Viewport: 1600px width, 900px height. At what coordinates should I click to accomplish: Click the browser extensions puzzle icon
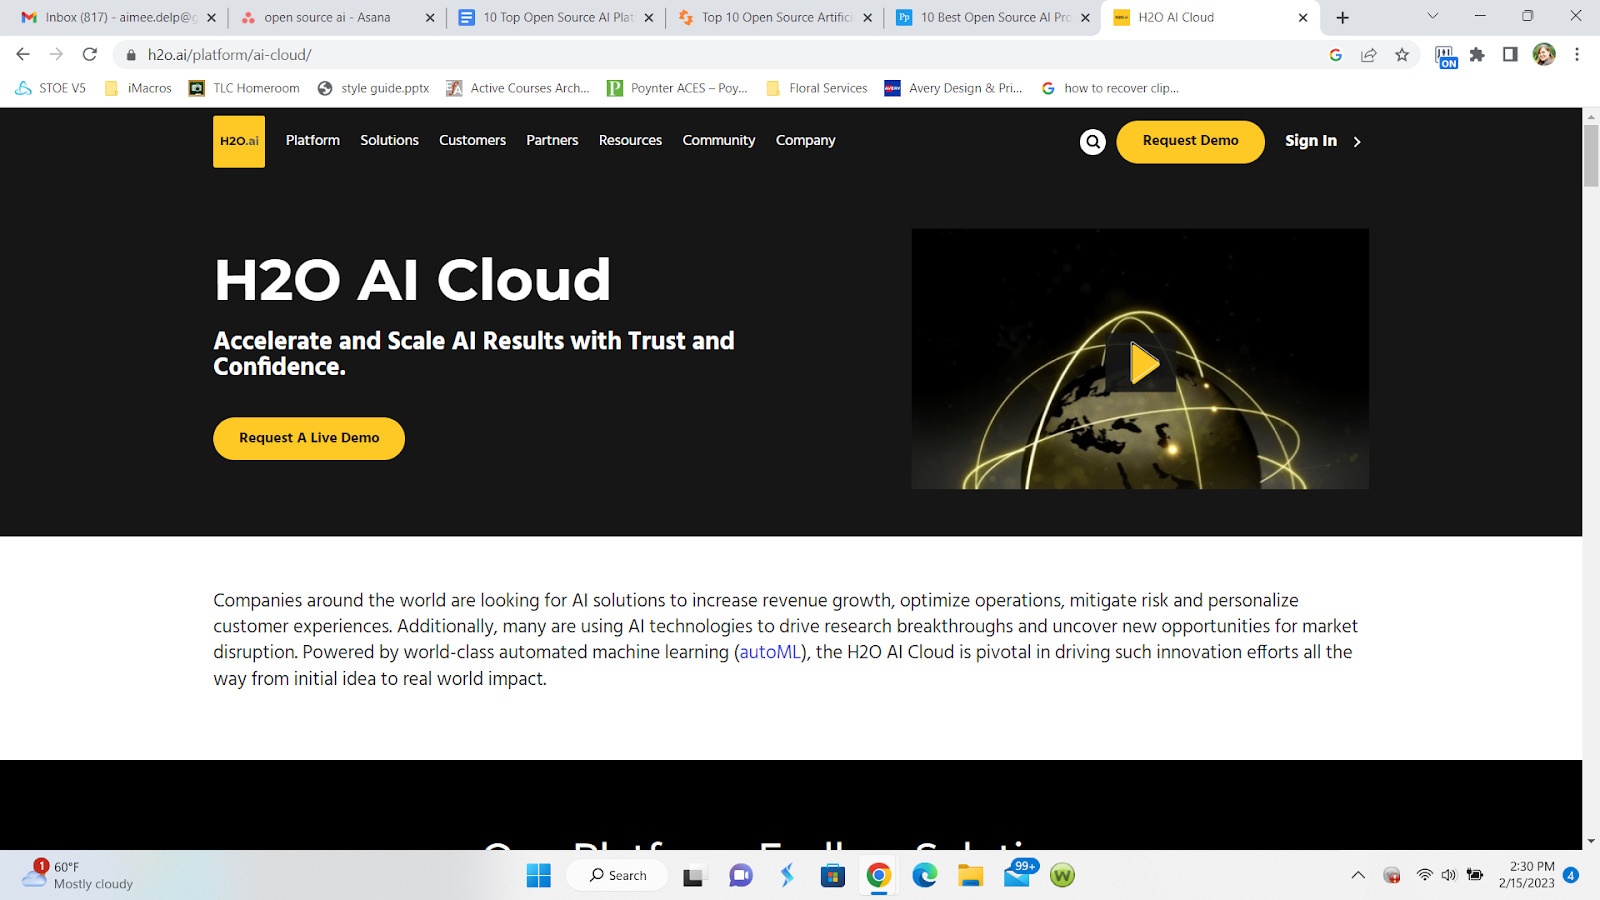pyautogui.click(x=1478, y=55)
